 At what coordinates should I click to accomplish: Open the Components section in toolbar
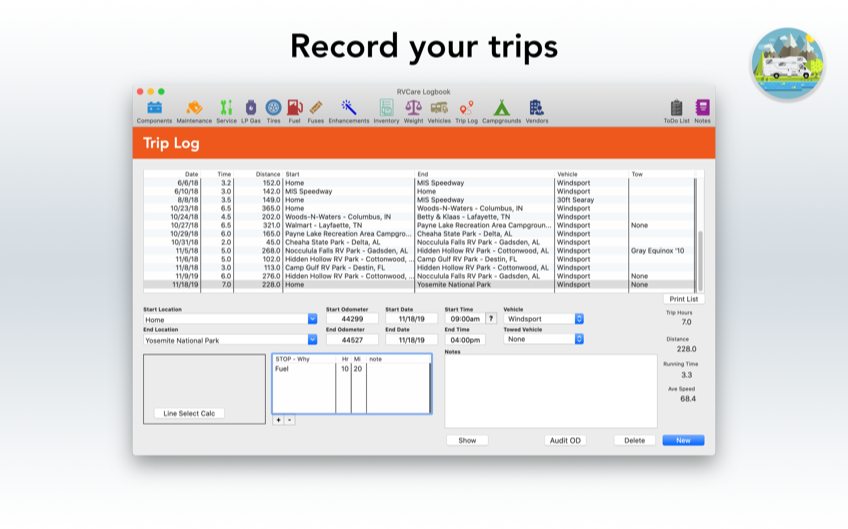point(154,108)
